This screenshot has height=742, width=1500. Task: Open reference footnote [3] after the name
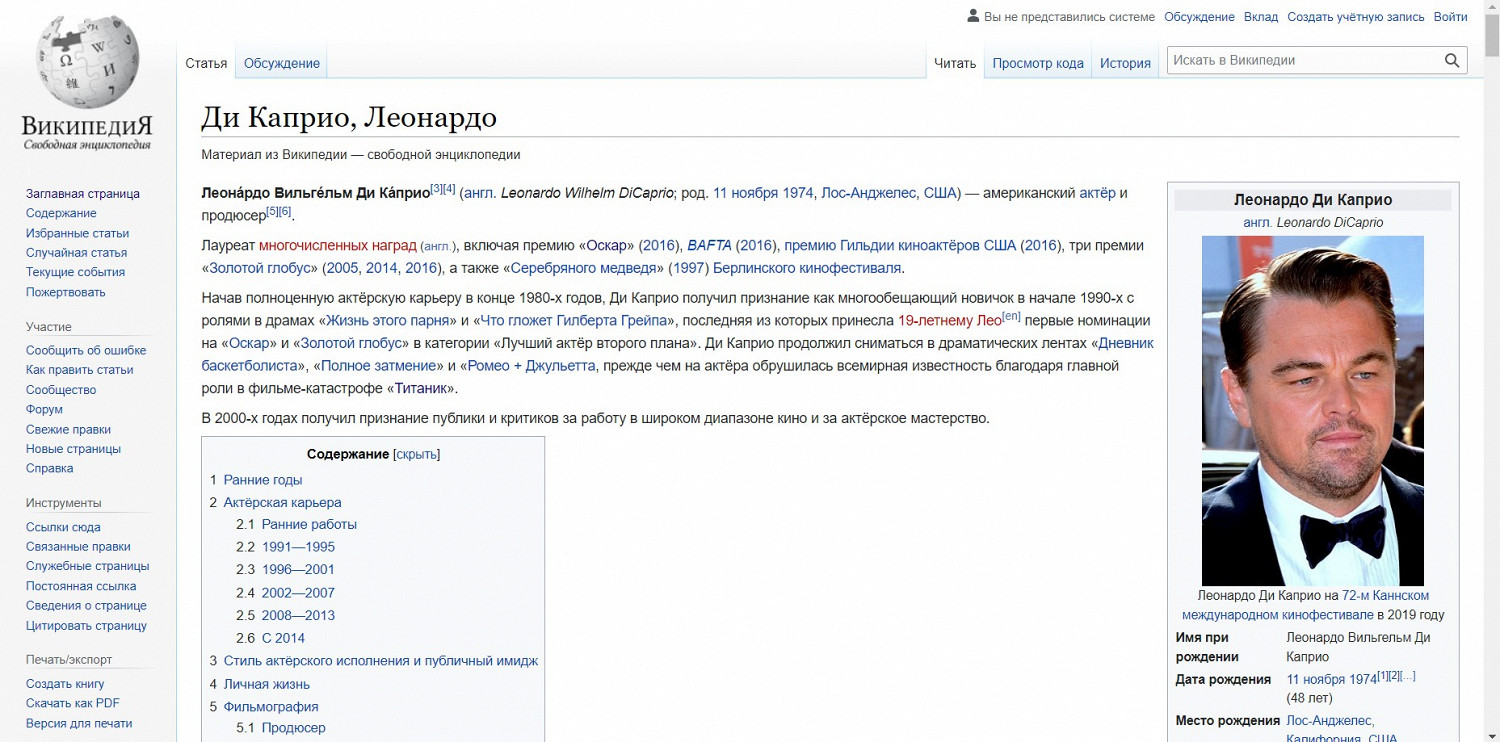(436, 188)
